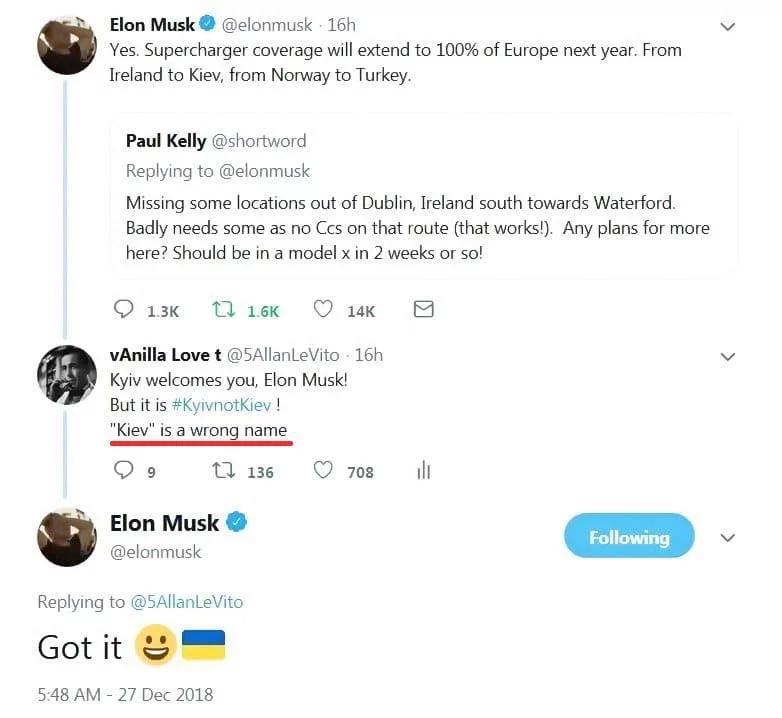Expand options chevron on vAnilla Love t tweet

click(728, 356)
